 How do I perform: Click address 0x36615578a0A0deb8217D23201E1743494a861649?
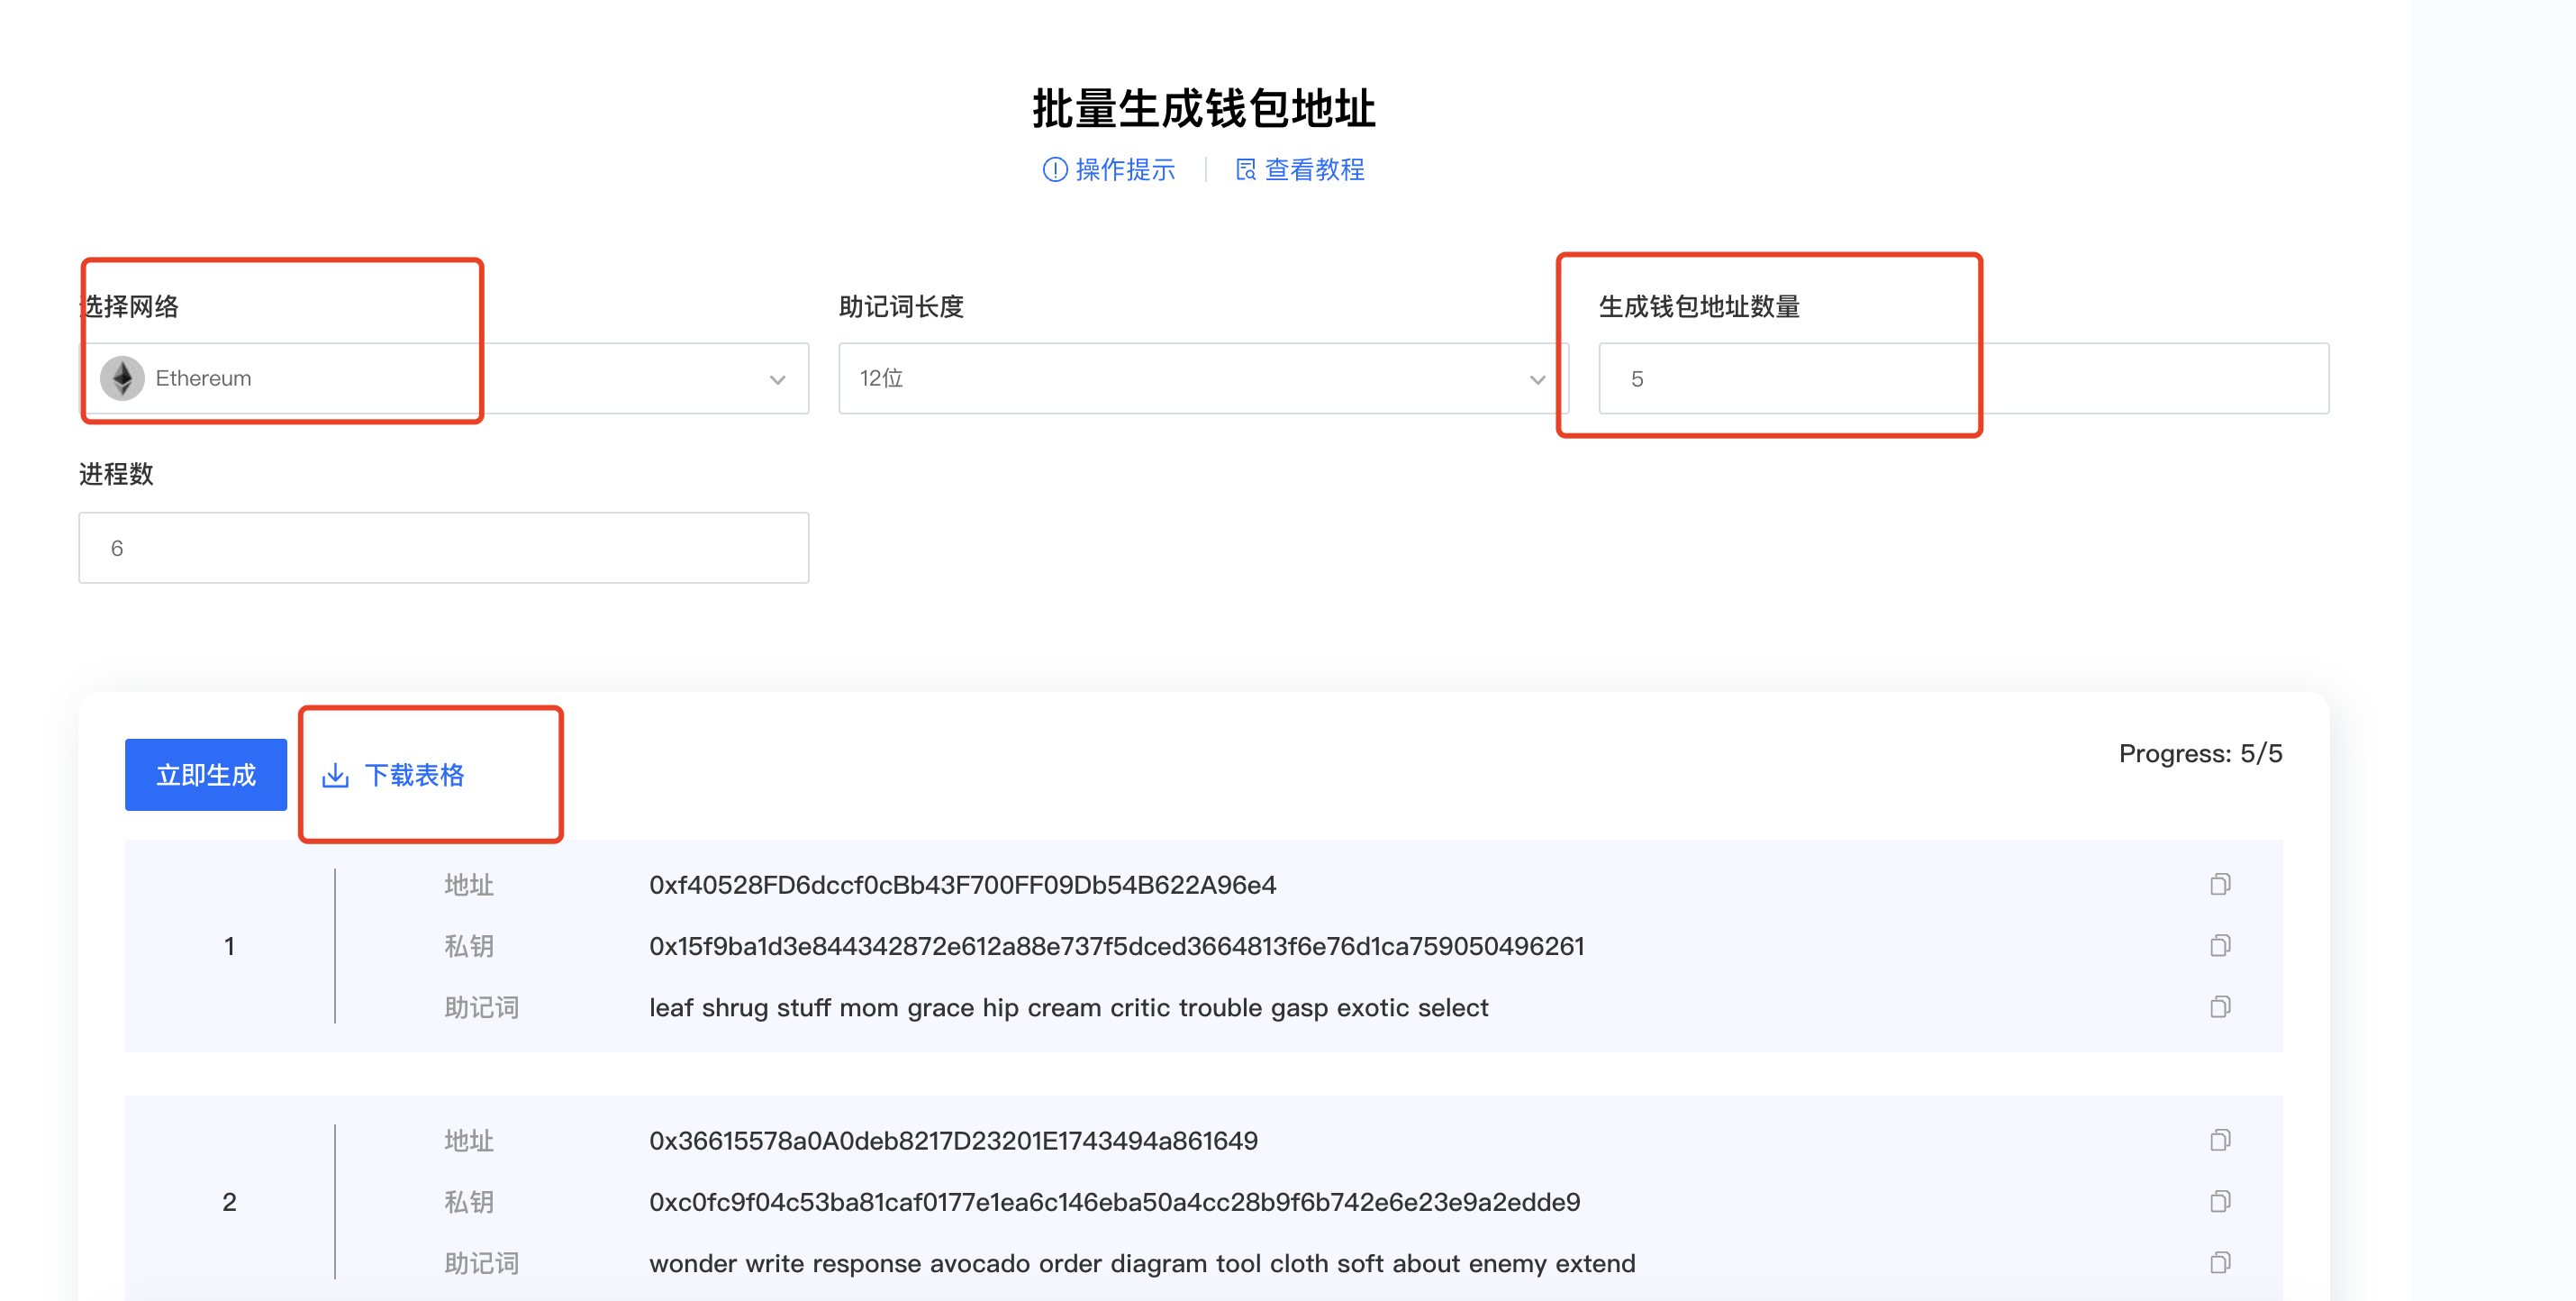pyautogui.click(x=953, y=1141)
